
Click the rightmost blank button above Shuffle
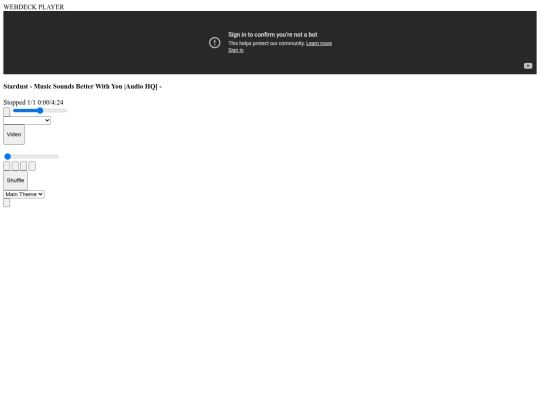[32, 166]
